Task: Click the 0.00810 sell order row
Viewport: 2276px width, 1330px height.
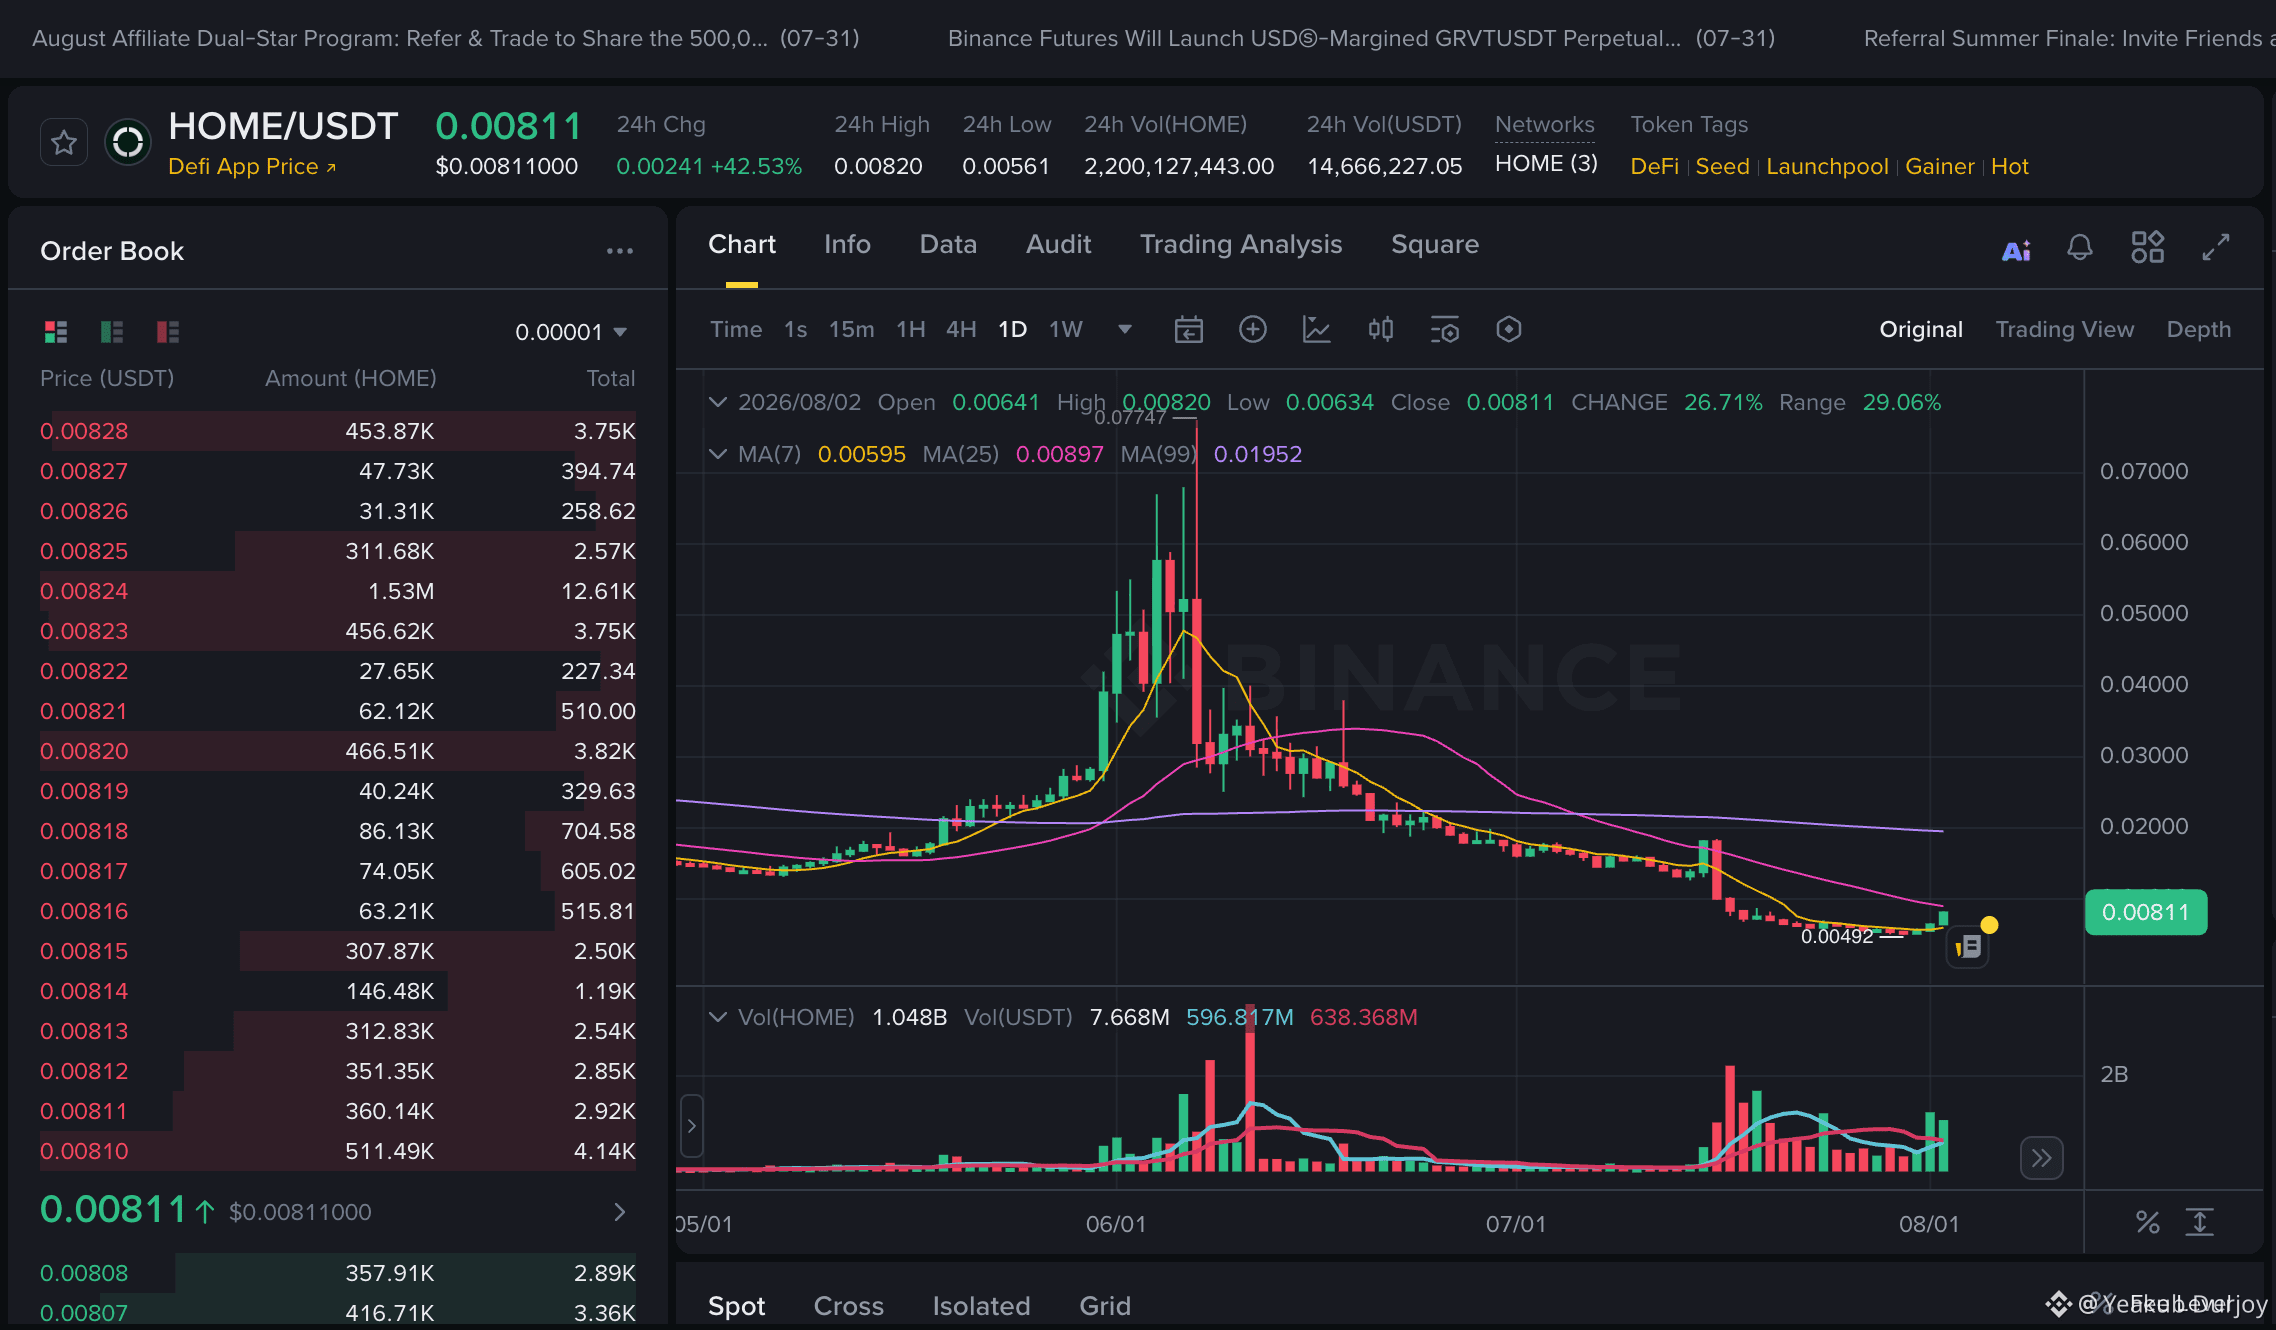Action: (338, 1151)
